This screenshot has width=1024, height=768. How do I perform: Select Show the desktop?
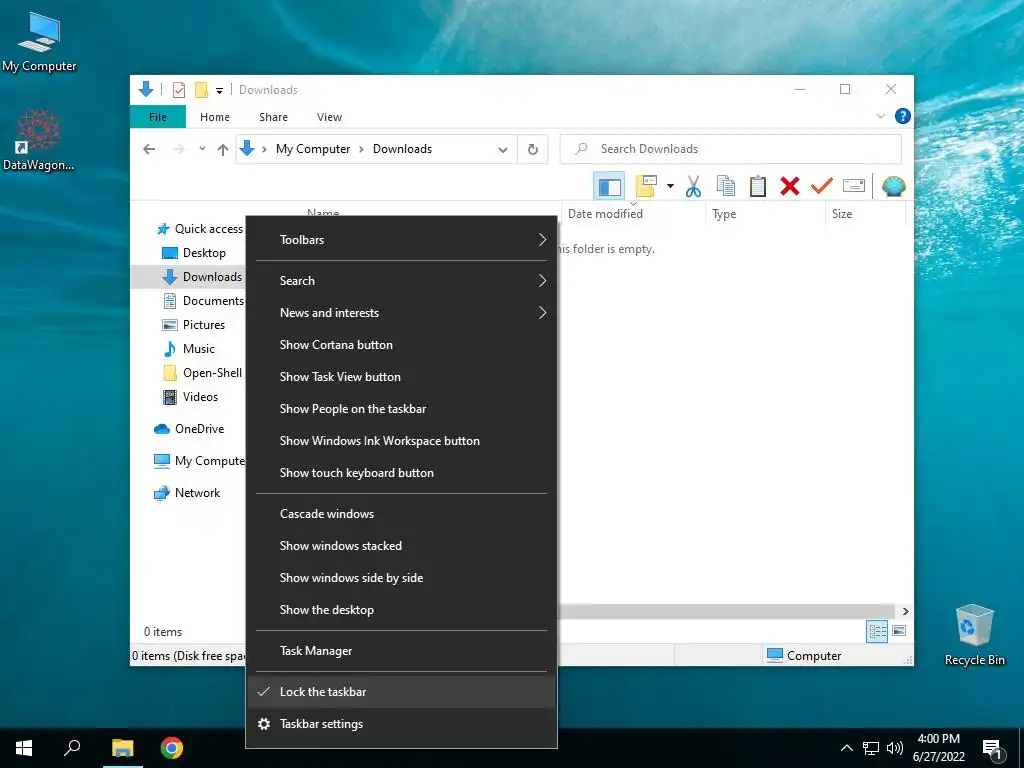[x=401, y=610]
